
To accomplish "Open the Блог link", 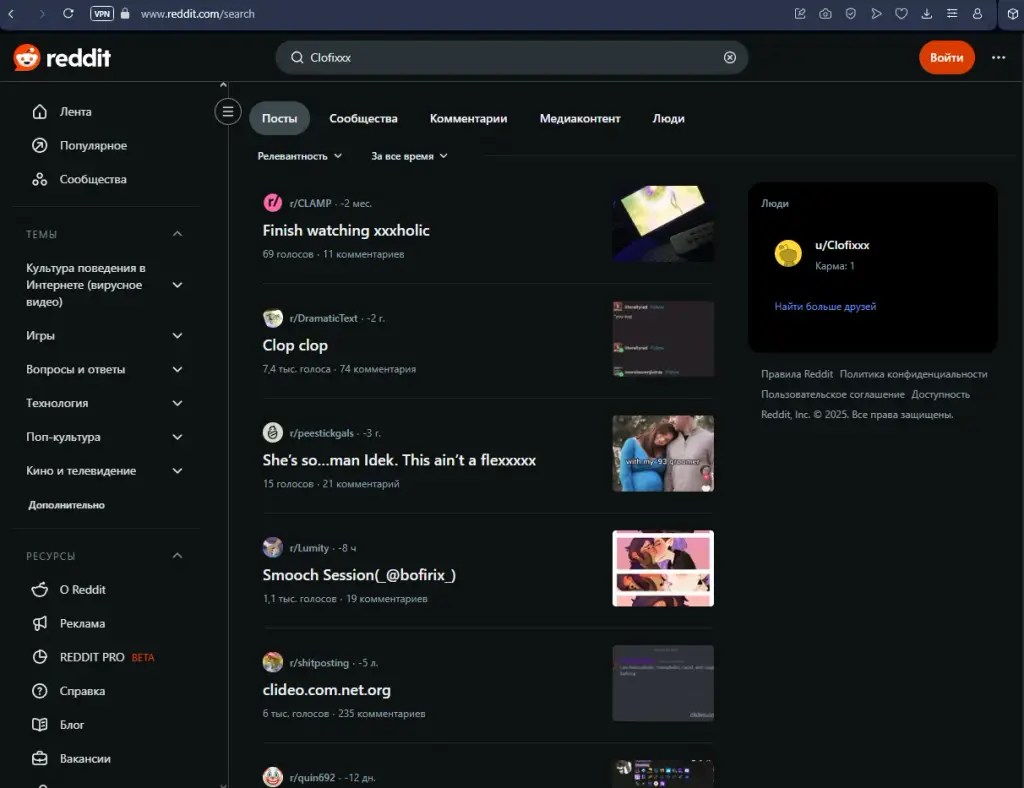I will pyautogui.click(x=59, y=725).
